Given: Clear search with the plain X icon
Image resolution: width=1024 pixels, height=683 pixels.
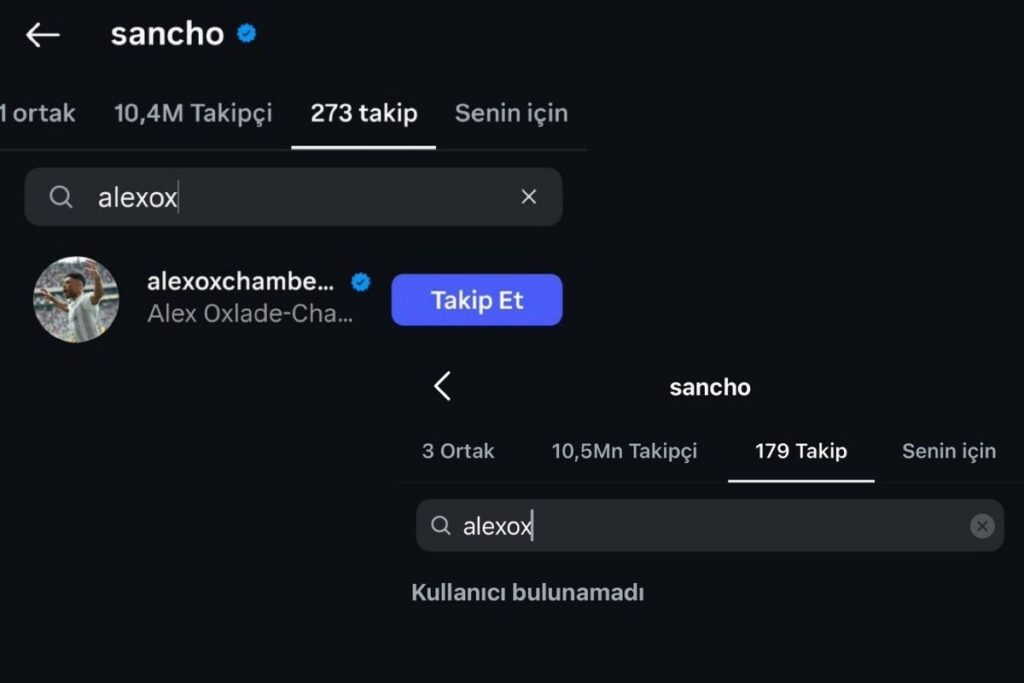Looking at the screenshot, I should (x=529, y=197).
